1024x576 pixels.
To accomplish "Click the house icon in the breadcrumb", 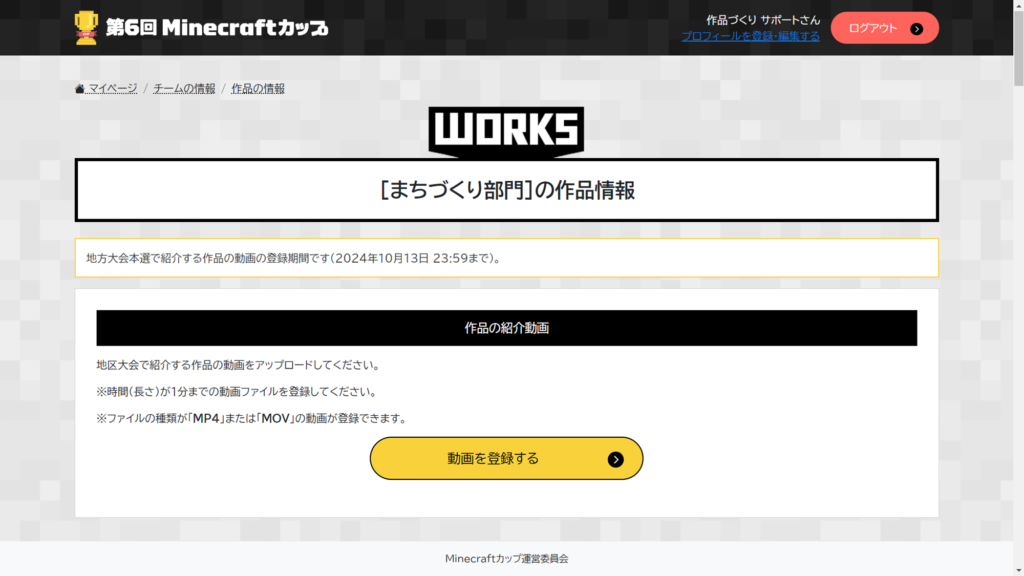I will click(x=80, y=89).
